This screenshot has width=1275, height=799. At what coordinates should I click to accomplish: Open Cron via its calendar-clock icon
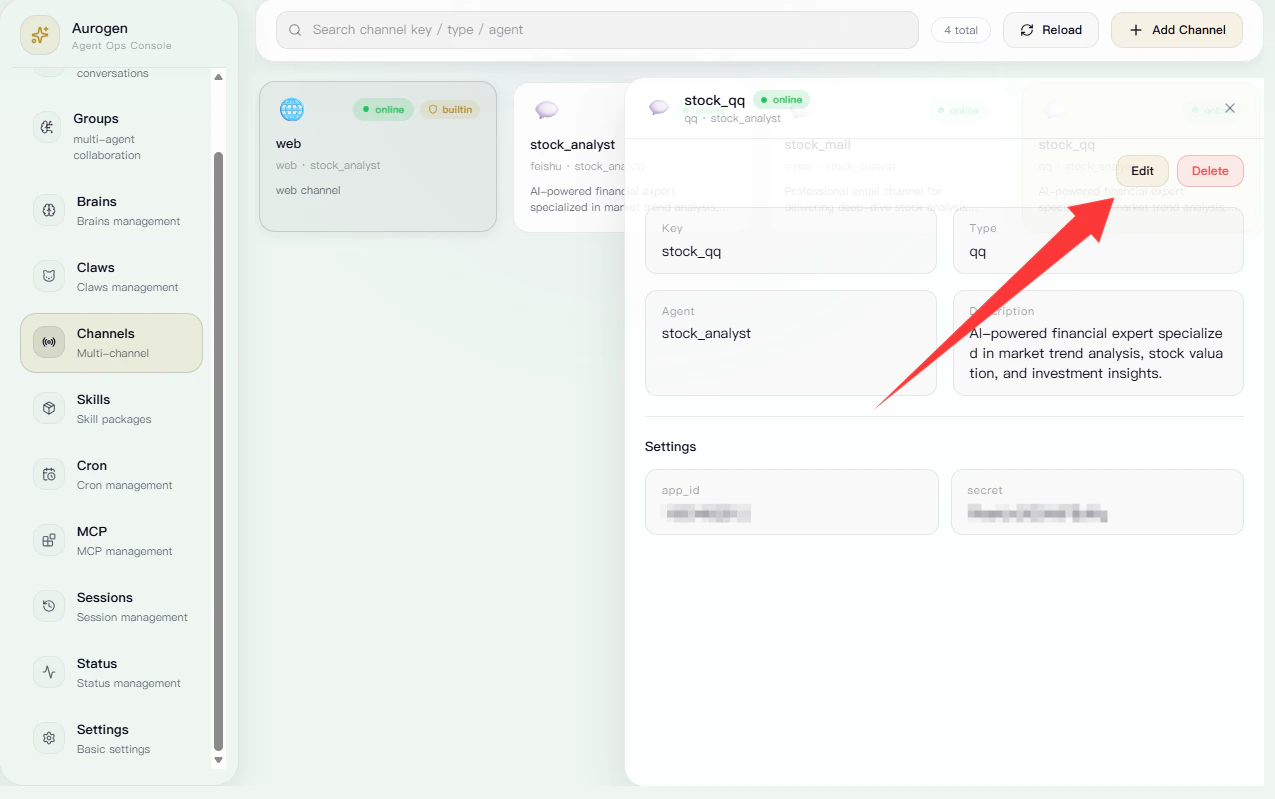pyautogui.click(x=49, y=474)
